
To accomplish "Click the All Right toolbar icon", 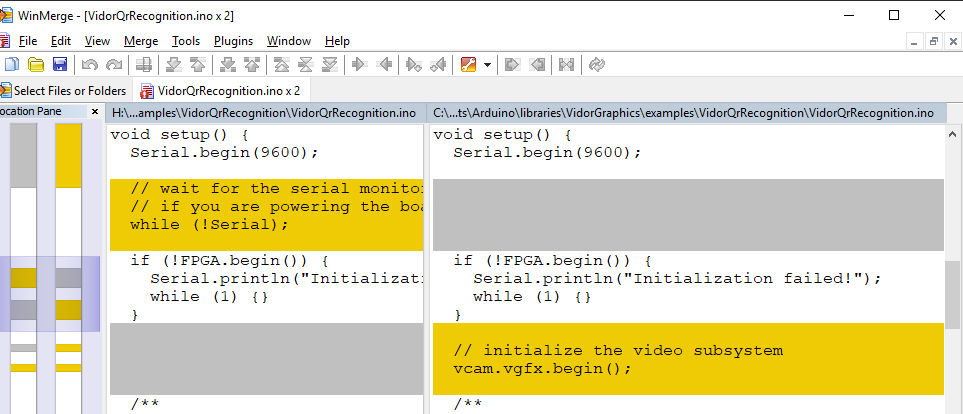I will coord(512,64).
